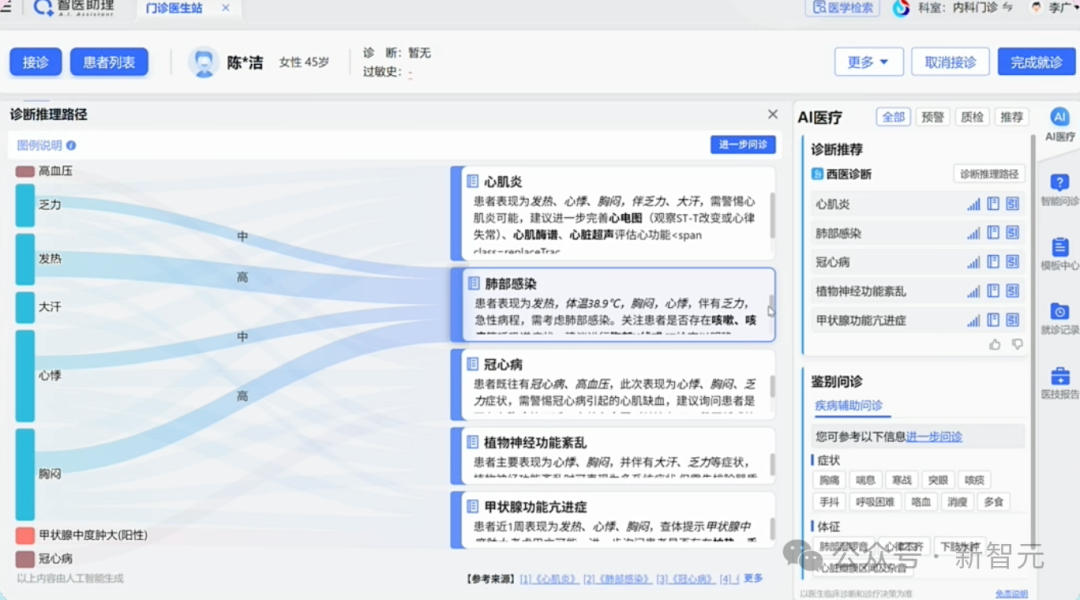The height and width of the screenshot is (600, 1080).
Task: Open the 更多 dropdown
Action: point(868,61)
